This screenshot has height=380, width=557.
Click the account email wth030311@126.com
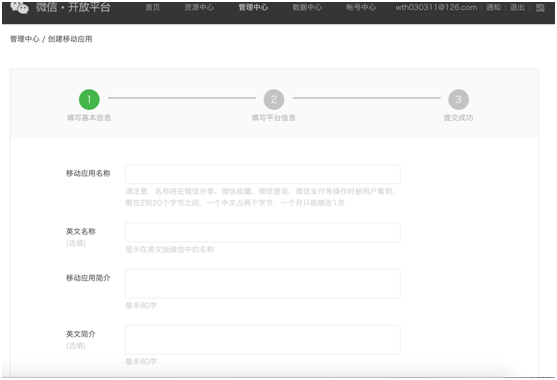tap(436, 7)
